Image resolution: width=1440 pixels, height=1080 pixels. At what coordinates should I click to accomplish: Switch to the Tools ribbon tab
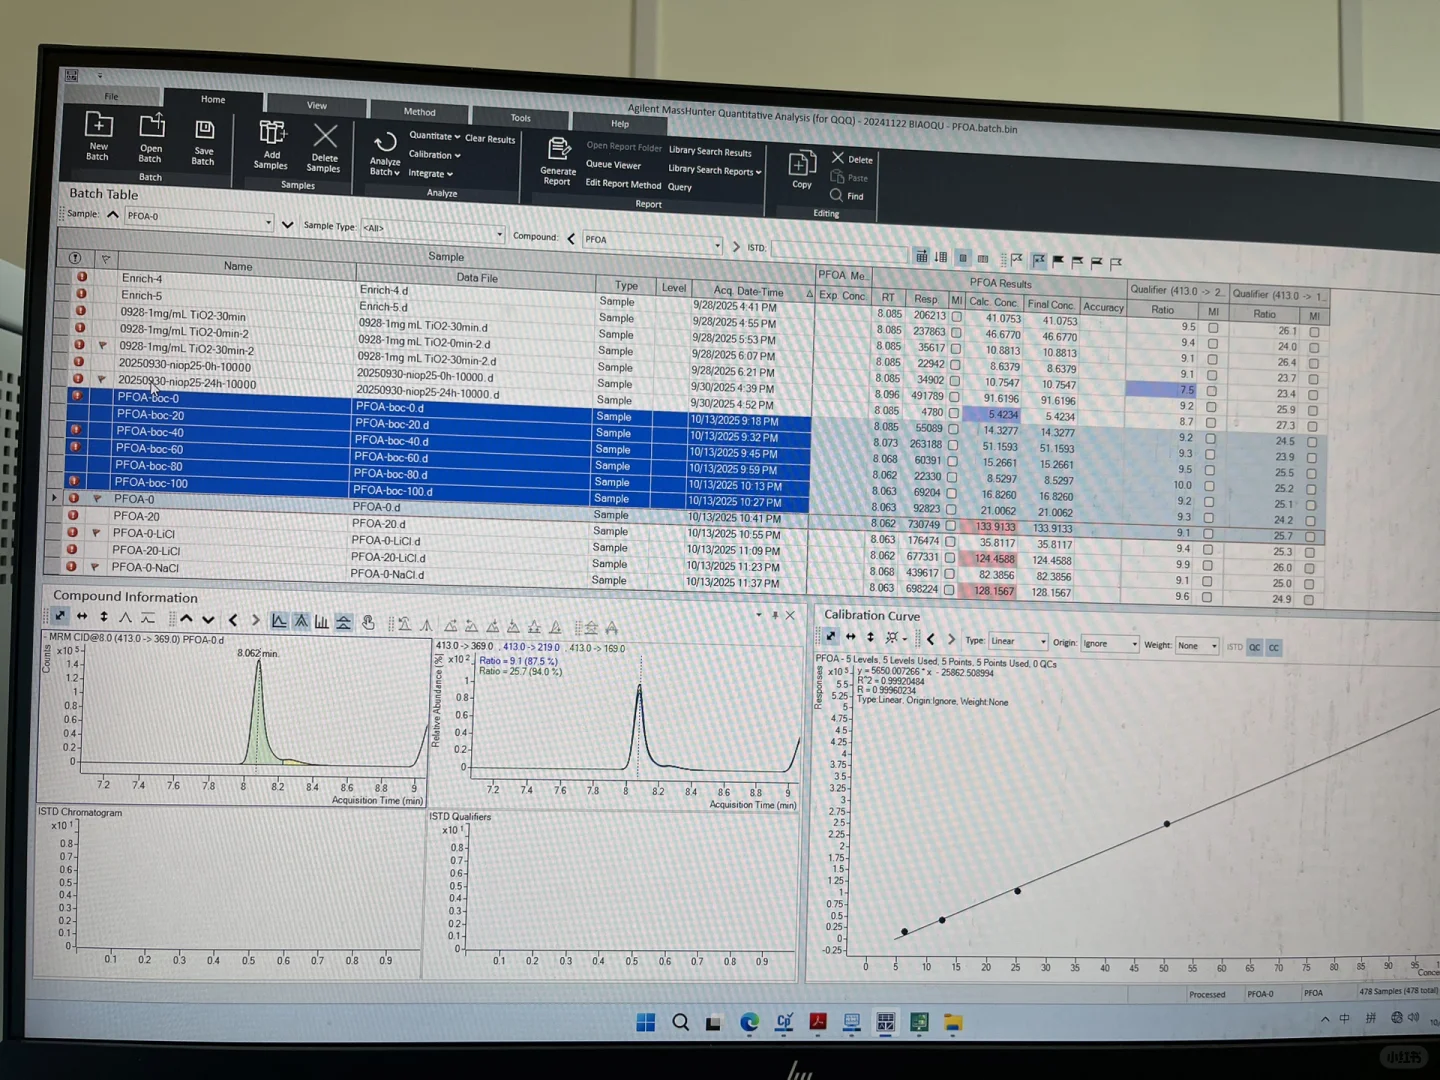[x=521, y=118]
